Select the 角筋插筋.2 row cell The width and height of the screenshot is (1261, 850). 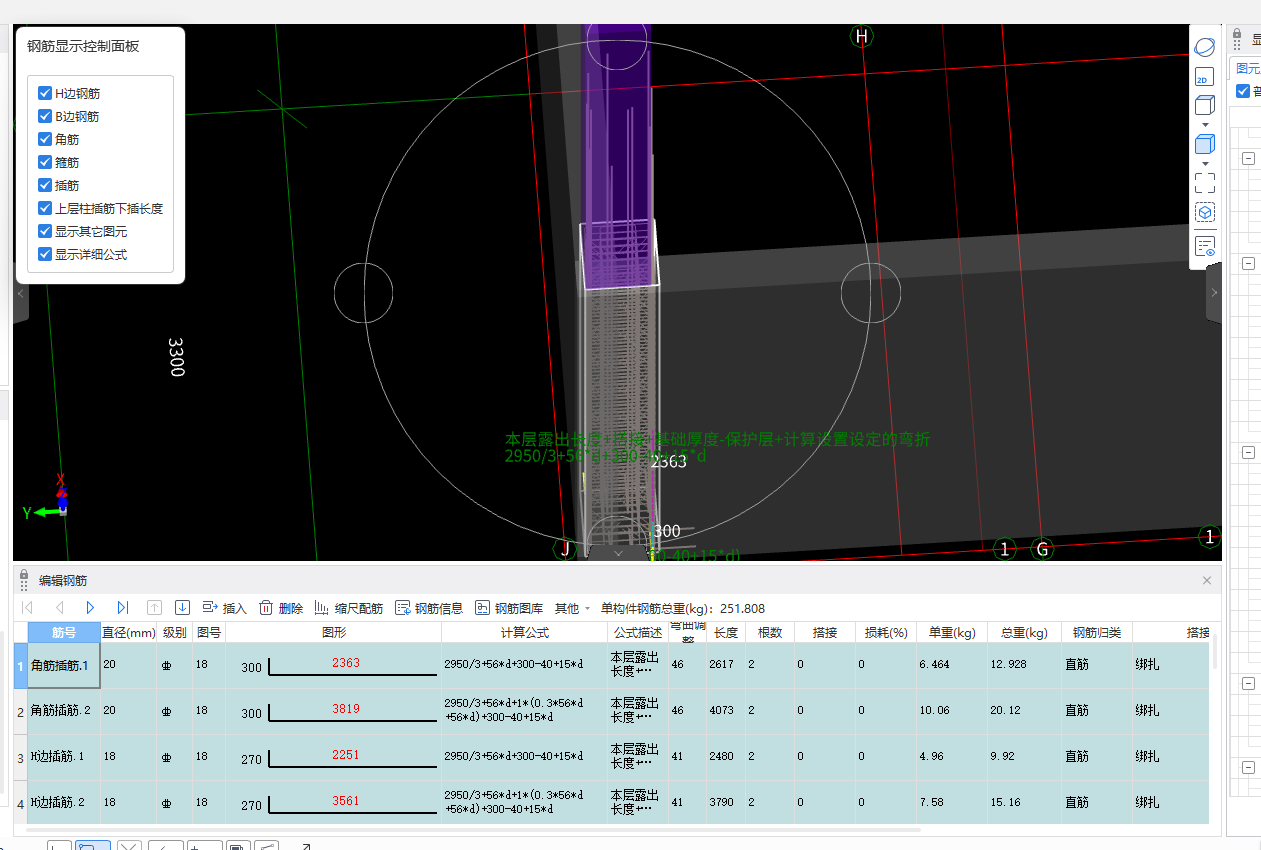(x=62, y=711)
